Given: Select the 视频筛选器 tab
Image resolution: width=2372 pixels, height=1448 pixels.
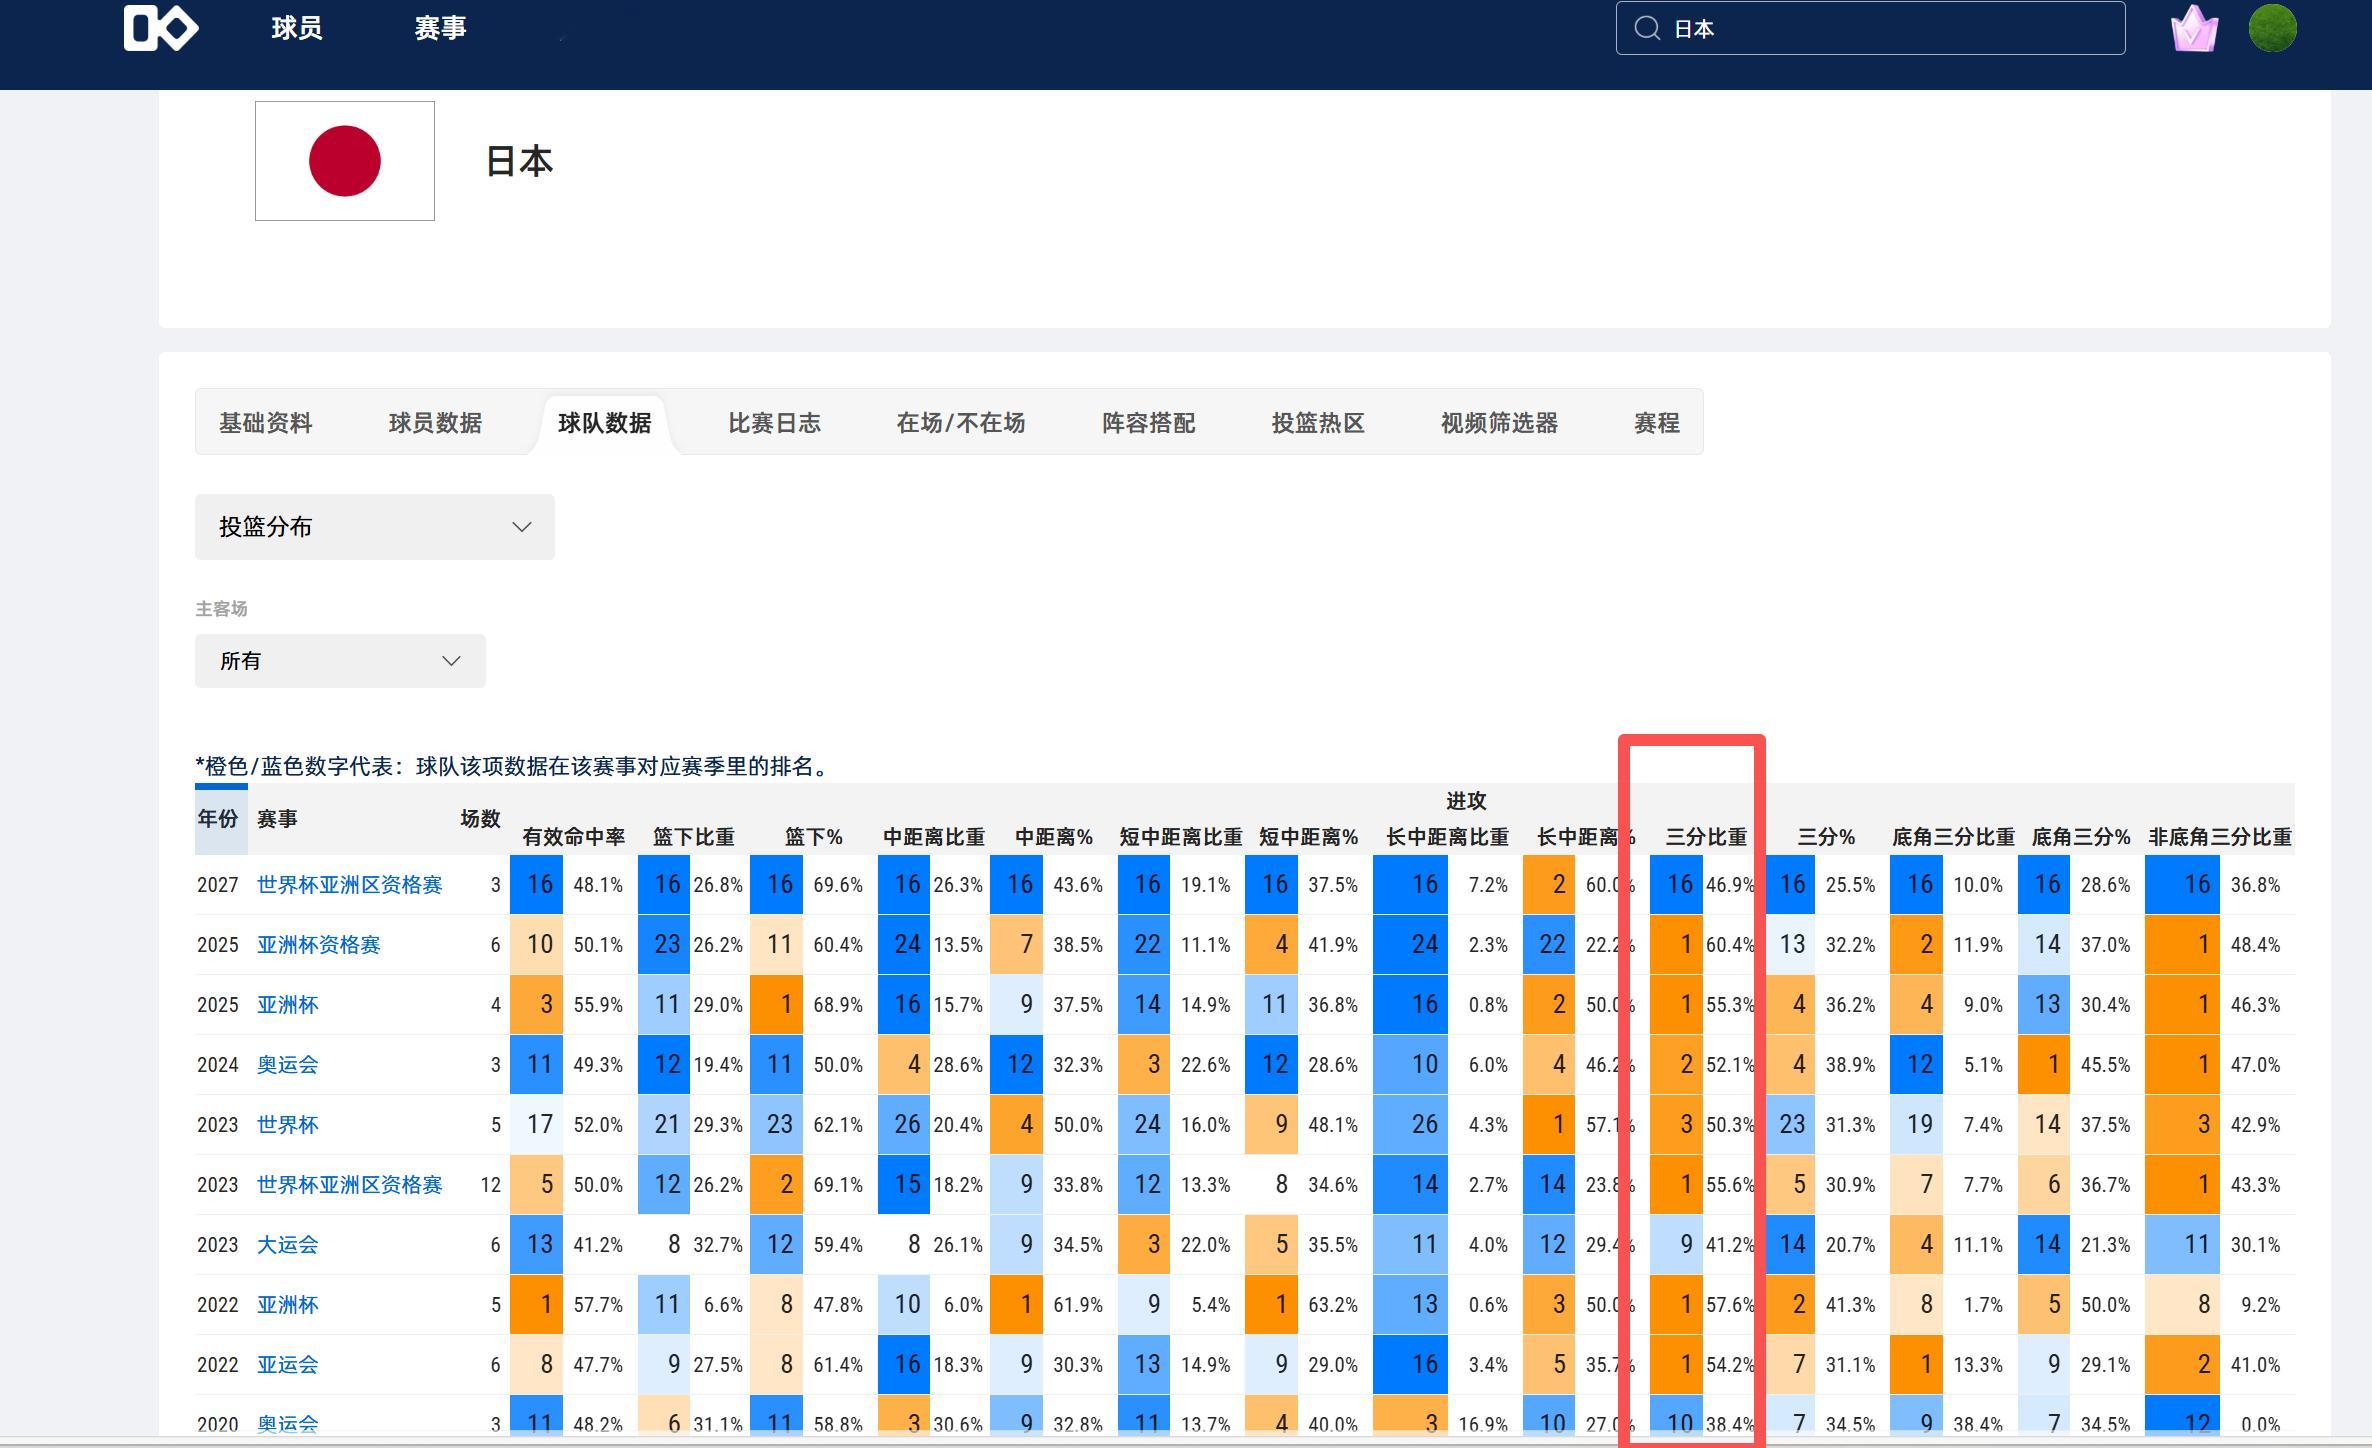Looking at the screenshot, I should tap(1498, 423).
